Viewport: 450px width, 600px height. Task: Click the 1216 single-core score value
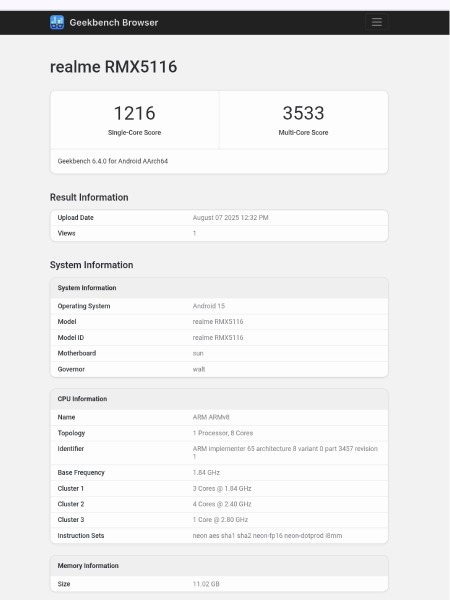(x=134, y=113)
